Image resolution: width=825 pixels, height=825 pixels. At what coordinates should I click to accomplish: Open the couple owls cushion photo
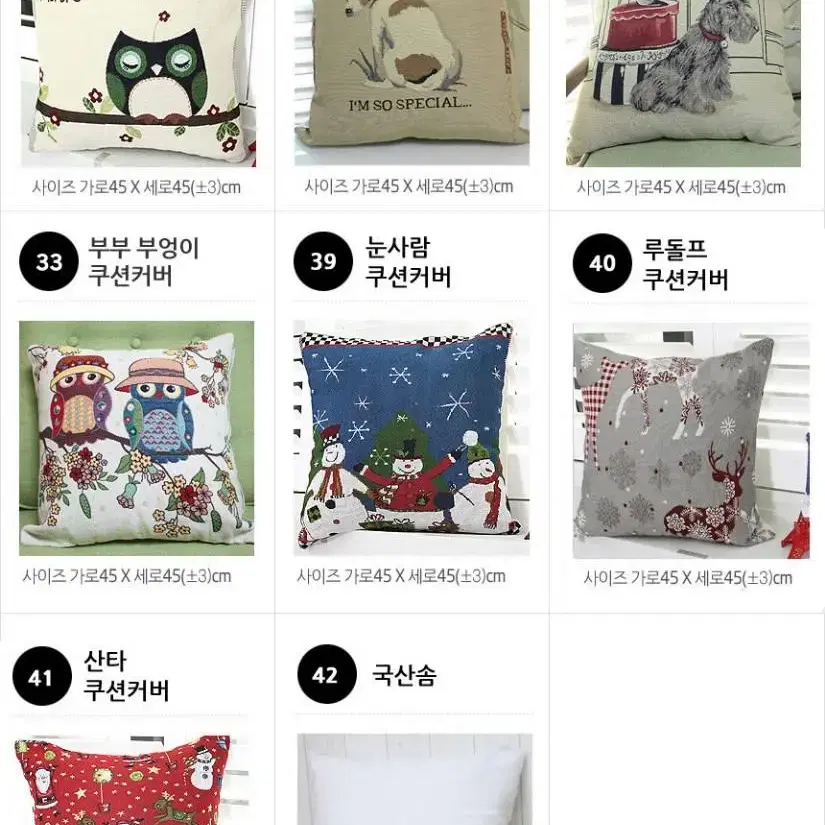point(137,438)
